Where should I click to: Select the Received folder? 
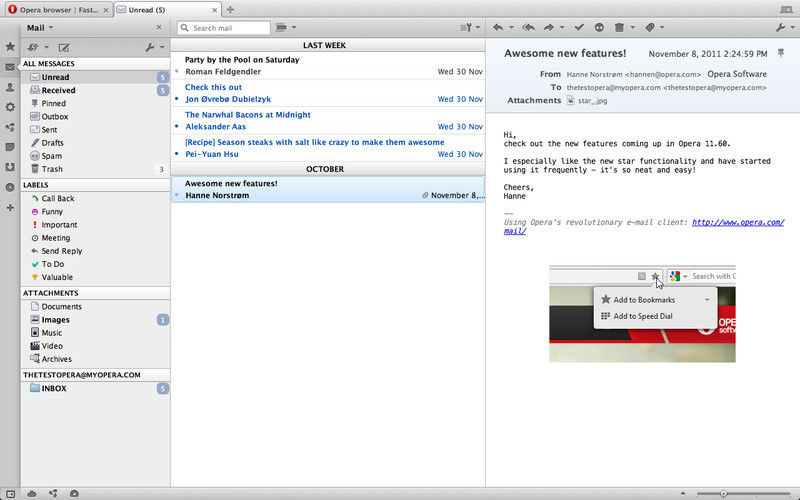pos(95,90)
